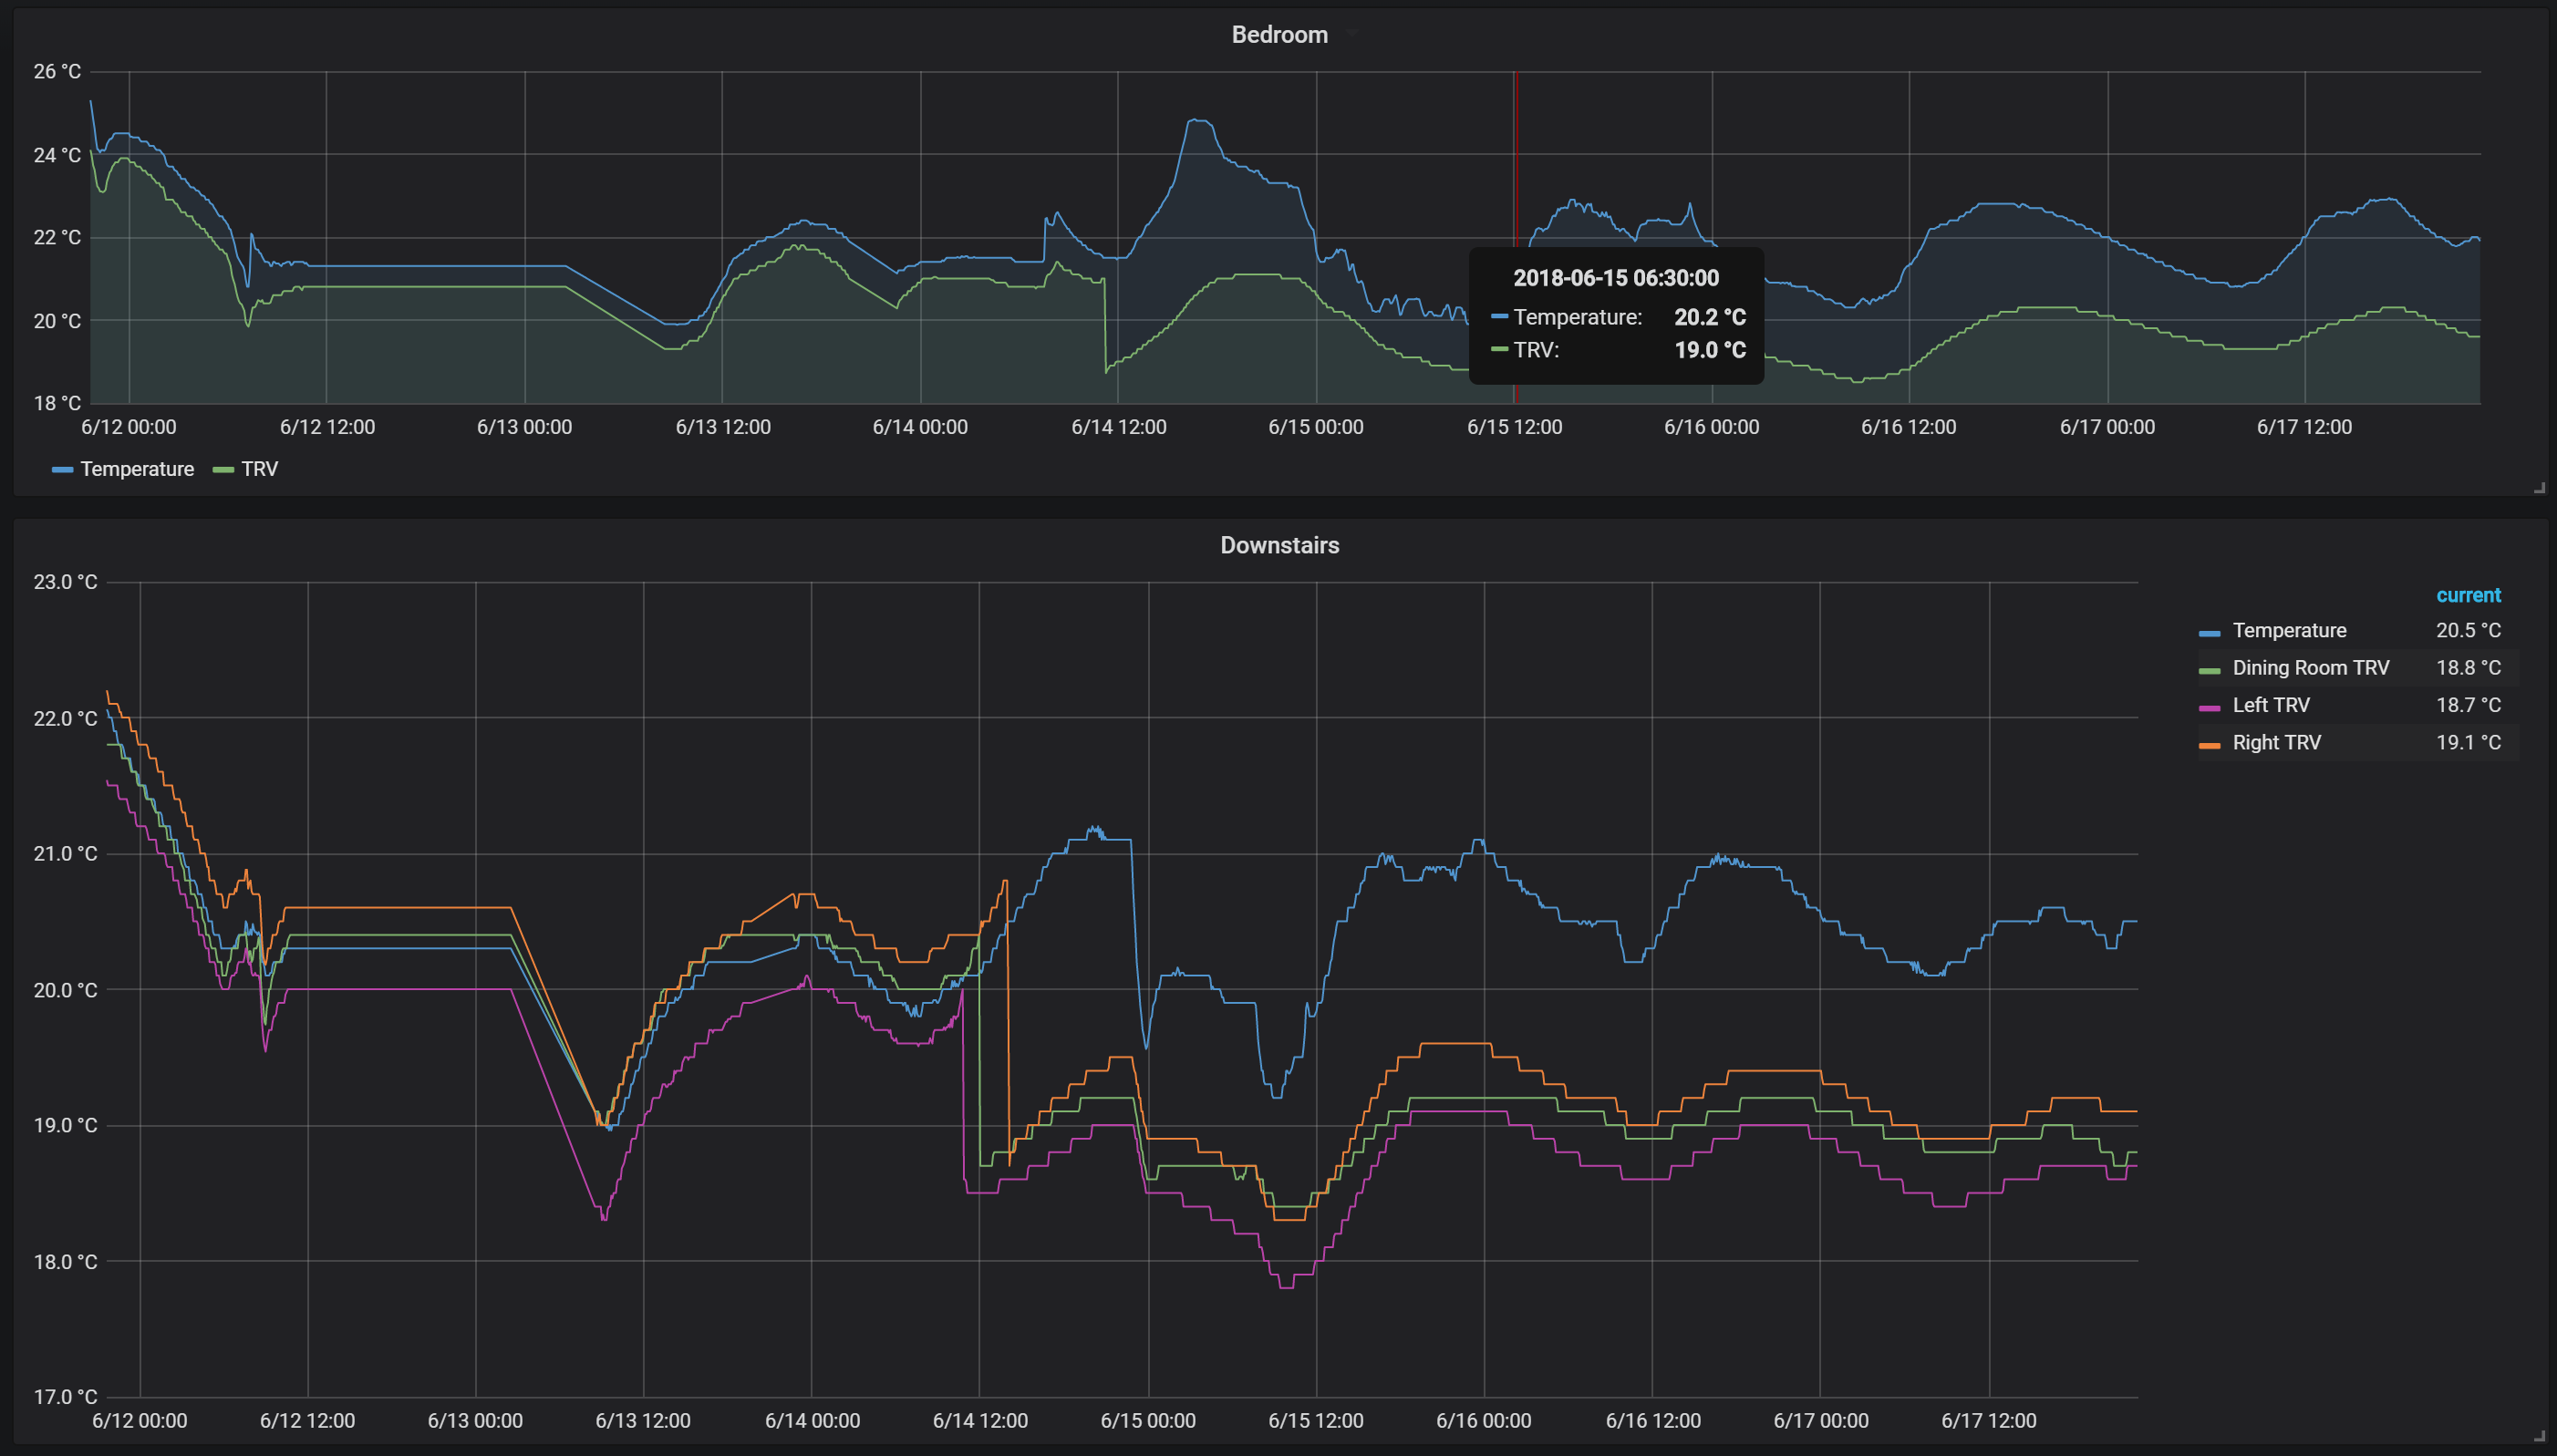Click green TRV color swatch in Bedroom legend

click(x=223, y=470)
